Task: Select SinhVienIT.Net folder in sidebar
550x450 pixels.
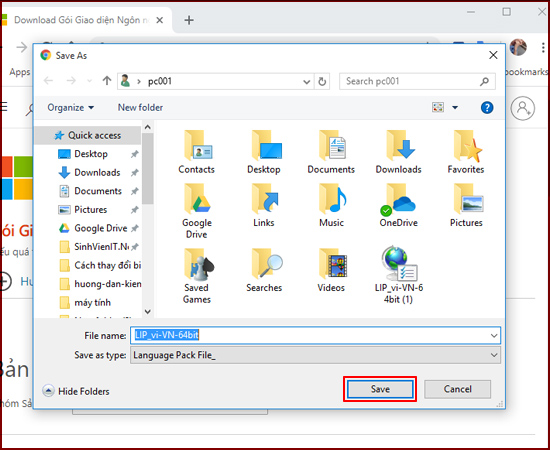Action: coord(101,247)
